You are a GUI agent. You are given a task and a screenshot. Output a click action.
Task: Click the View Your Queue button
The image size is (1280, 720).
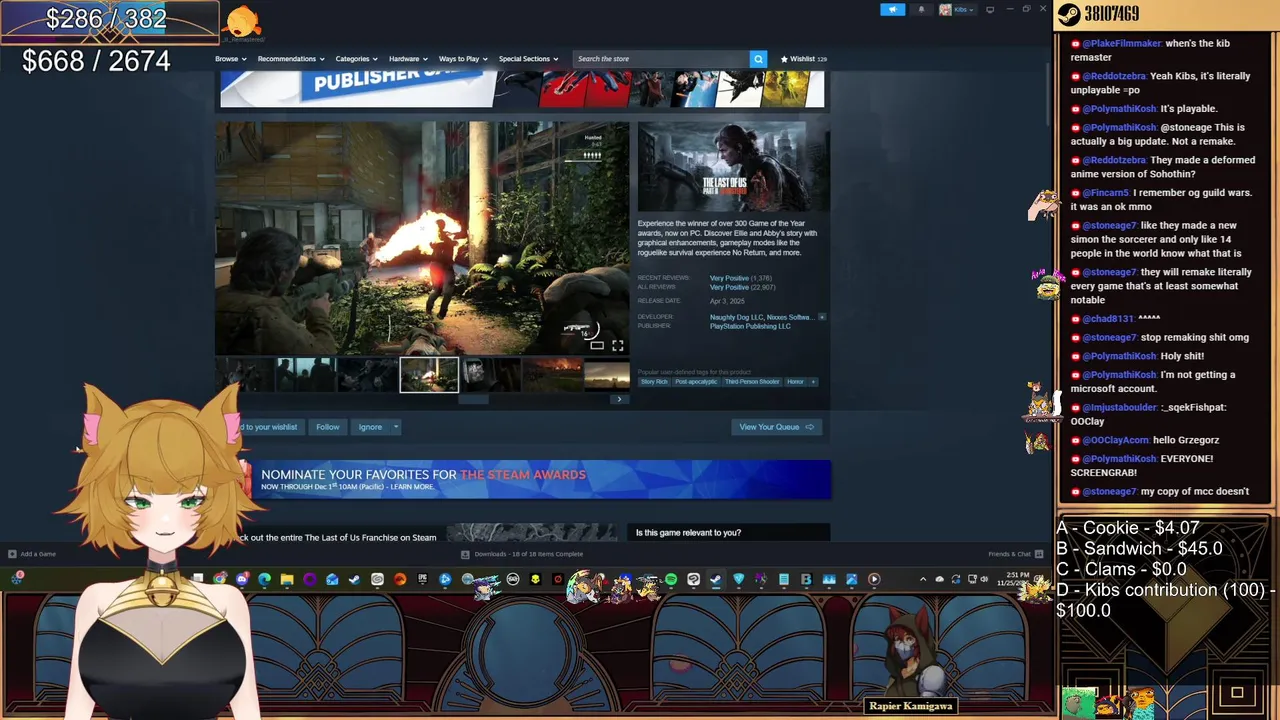pos(777,427)
